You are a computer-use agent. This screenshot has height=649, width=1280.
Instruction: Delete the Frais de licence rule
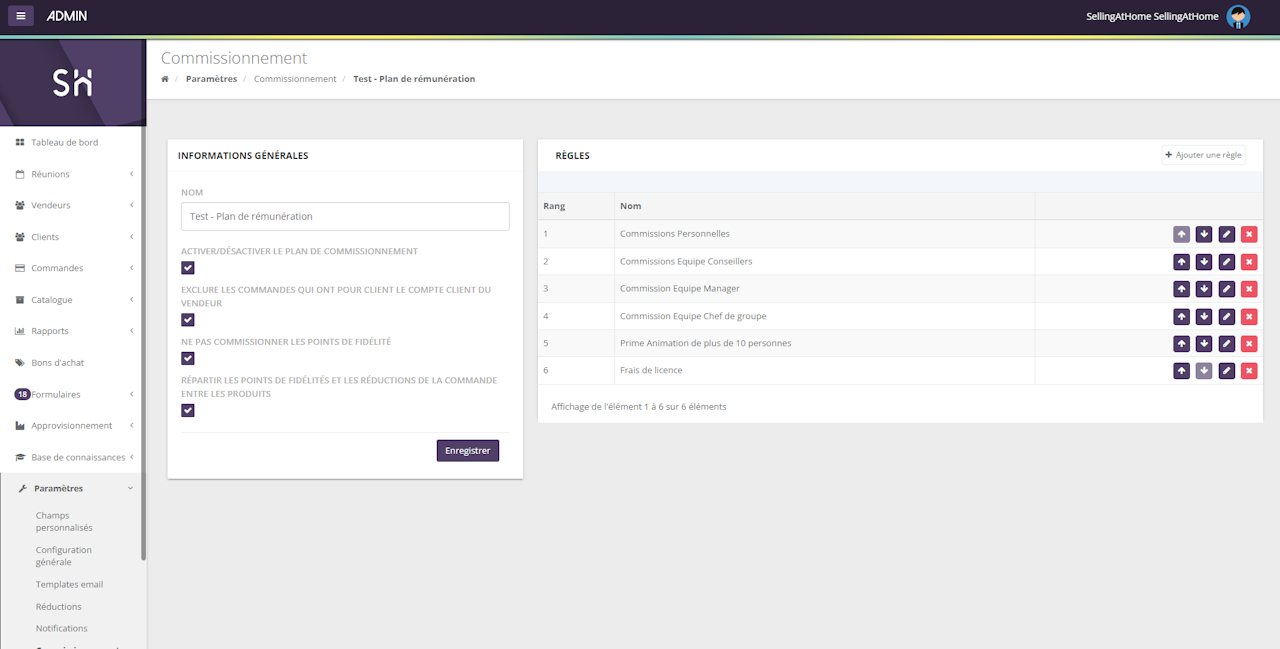(x=1249, y=371)
